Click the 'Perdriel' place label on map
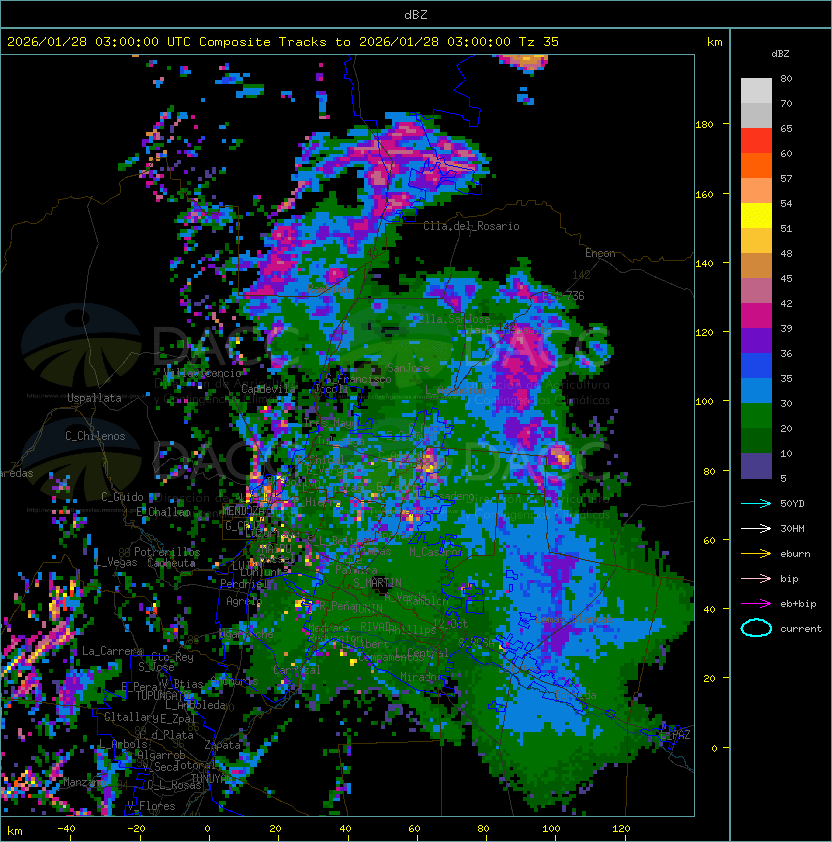 (244, 584)
